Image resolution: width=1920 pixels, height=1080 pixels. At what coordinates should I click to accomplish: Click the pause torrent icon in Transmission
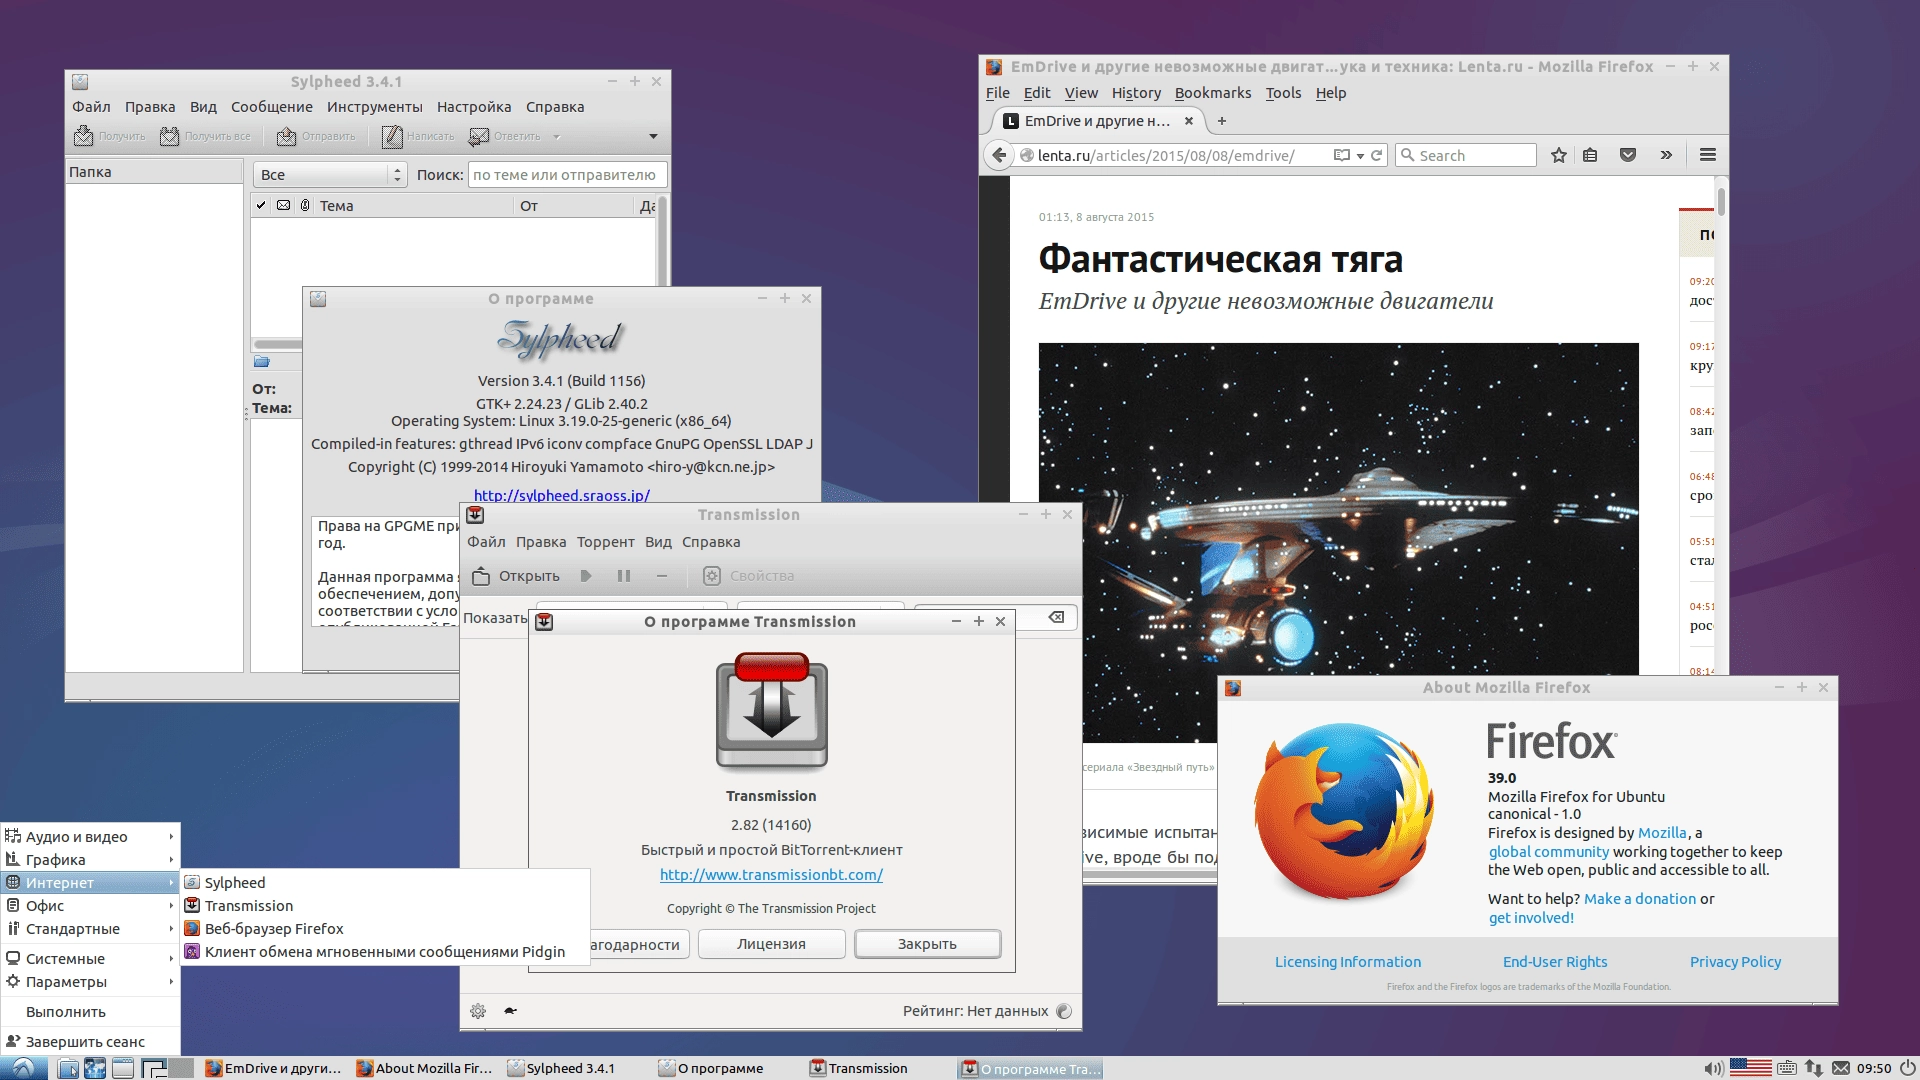pyautogui.click(x=624, y=576)
